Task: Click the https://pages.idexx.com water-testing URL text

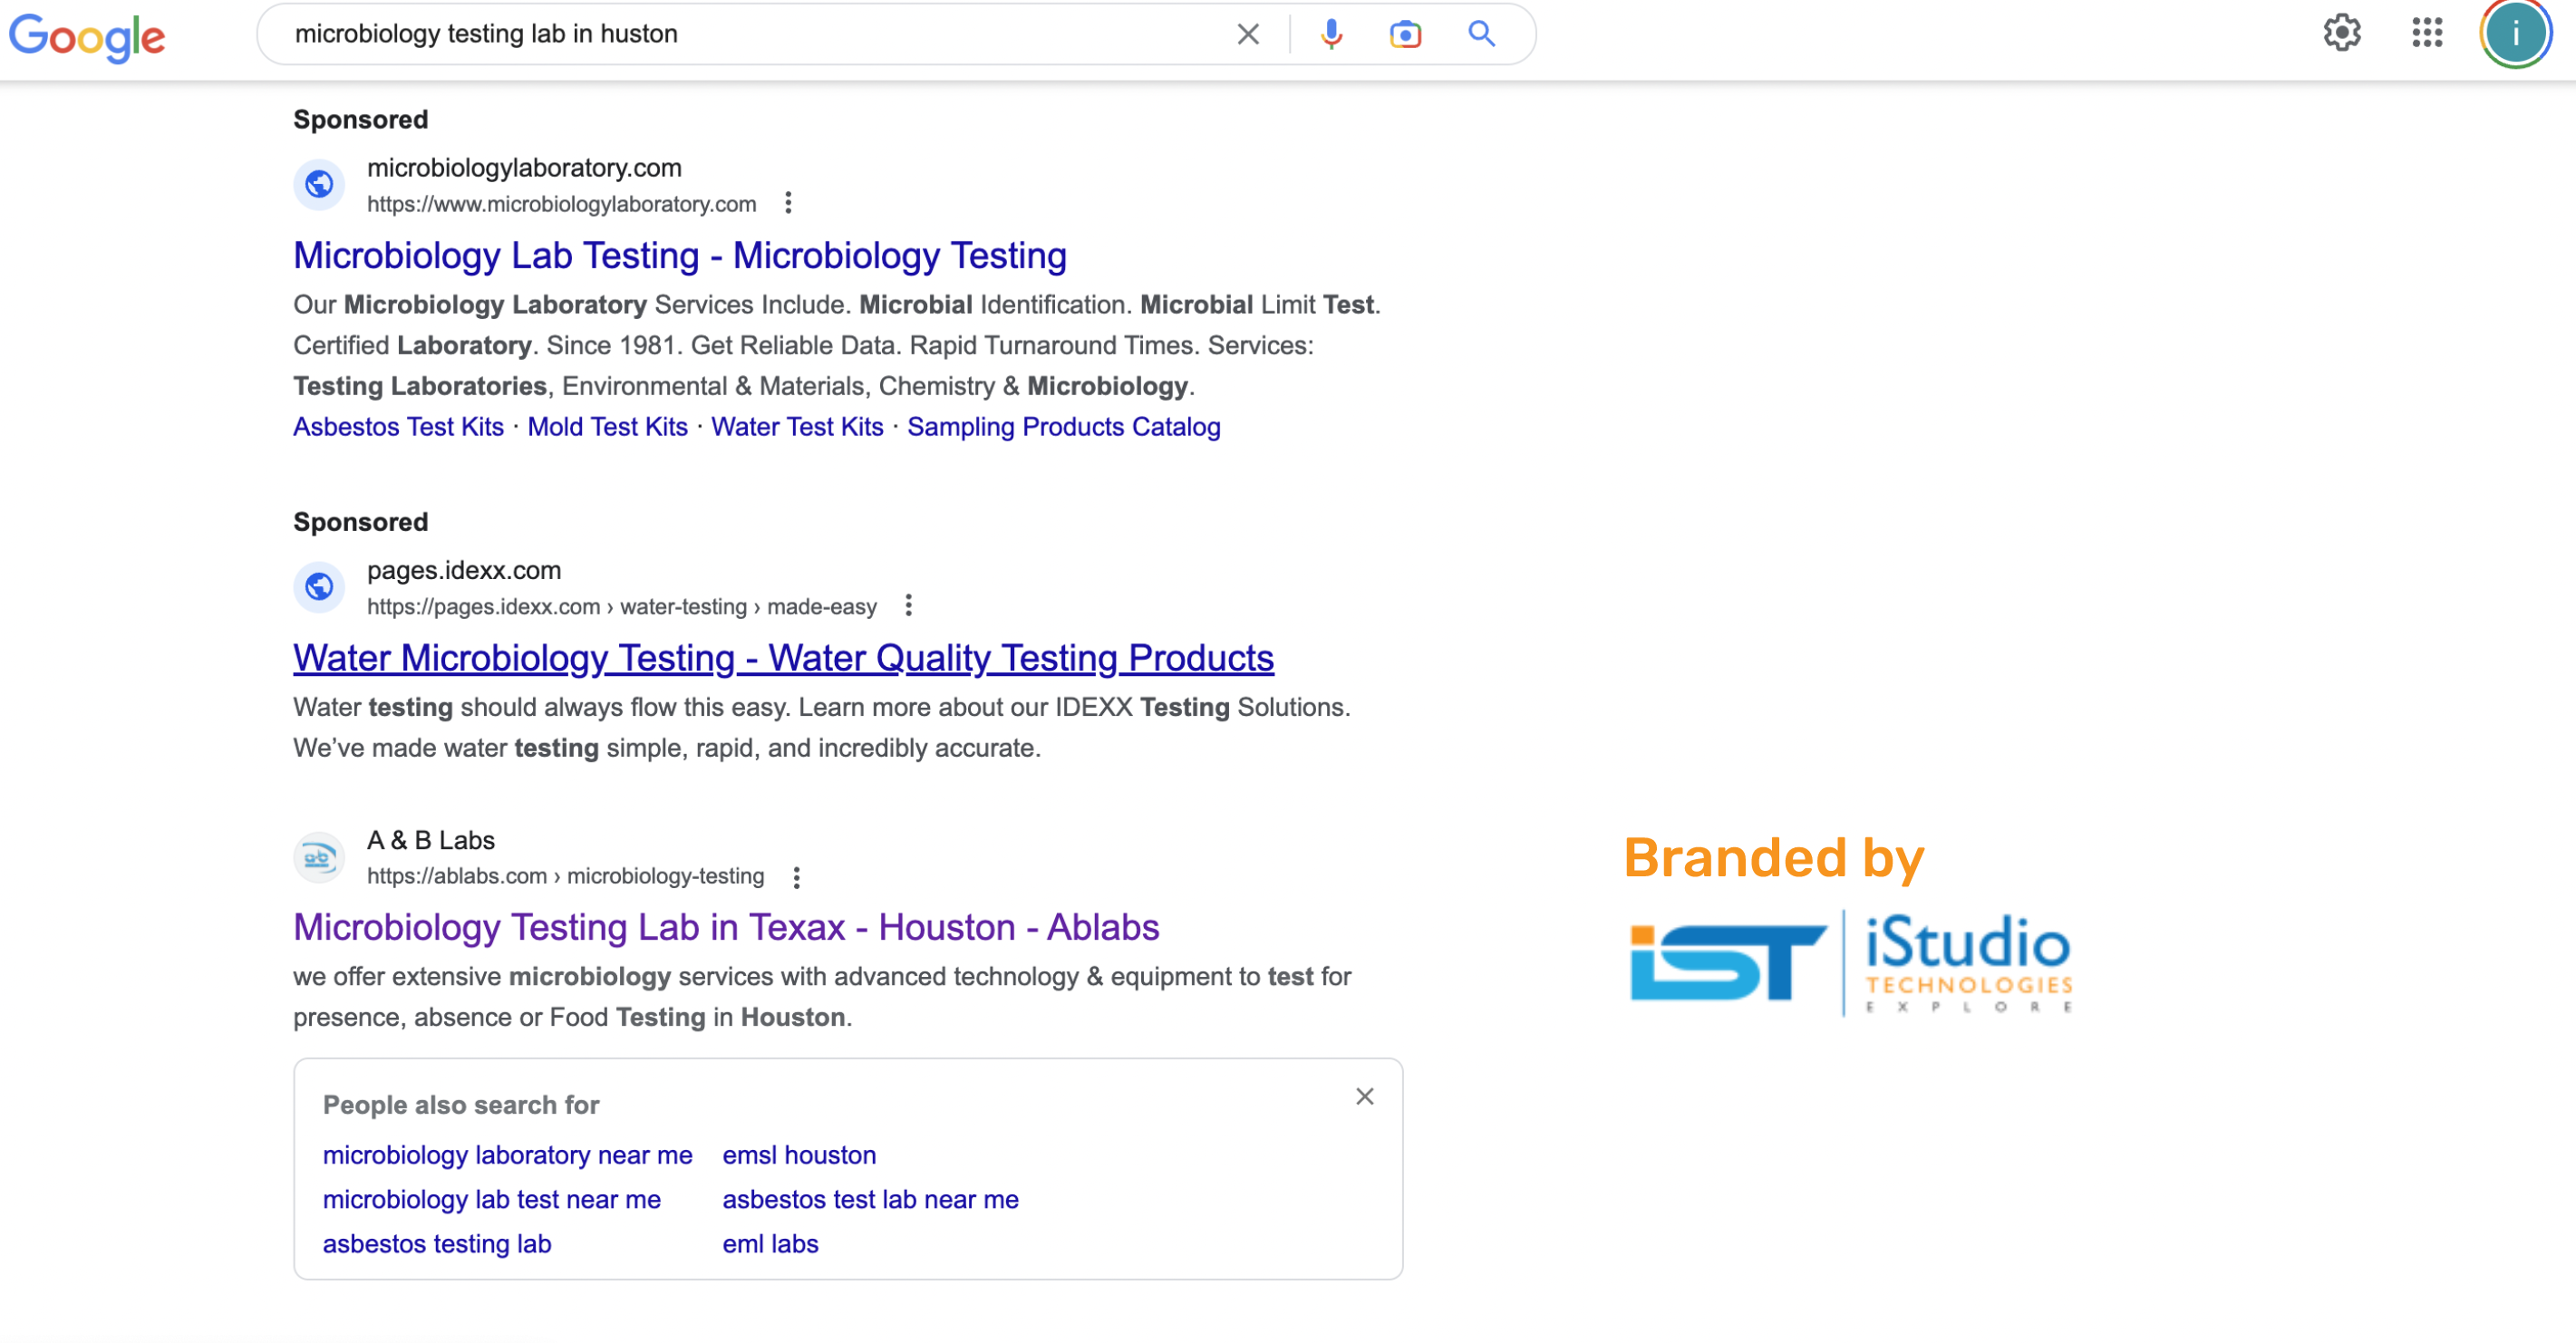Action: [621, 606]
